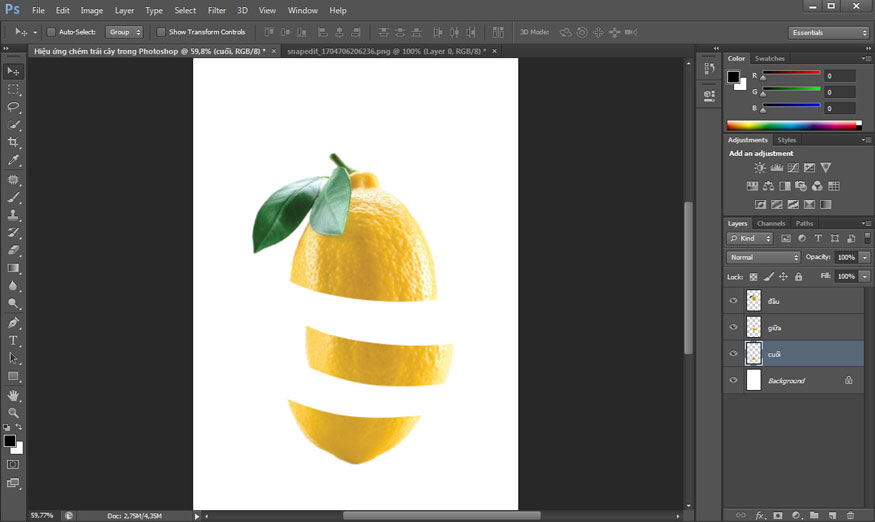
Task: Select the Pen tool
Action: [13, 323]
